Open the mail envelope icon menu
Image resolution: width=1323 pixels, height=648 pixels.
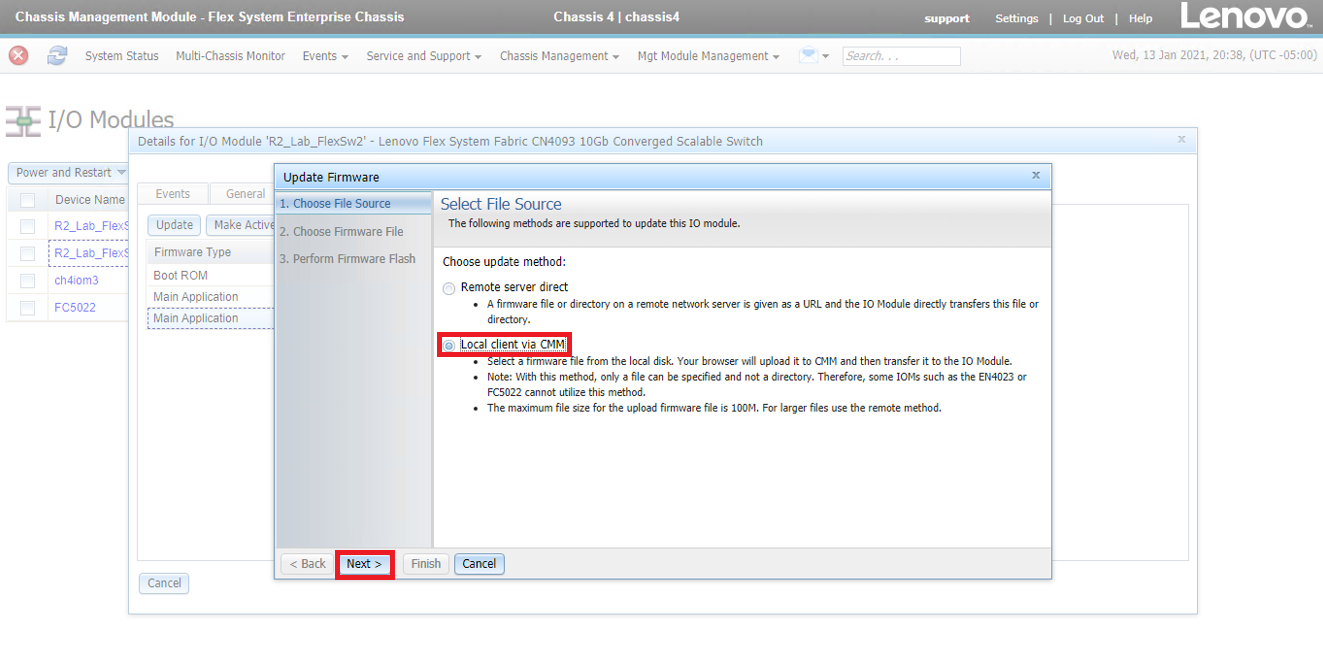814,56
